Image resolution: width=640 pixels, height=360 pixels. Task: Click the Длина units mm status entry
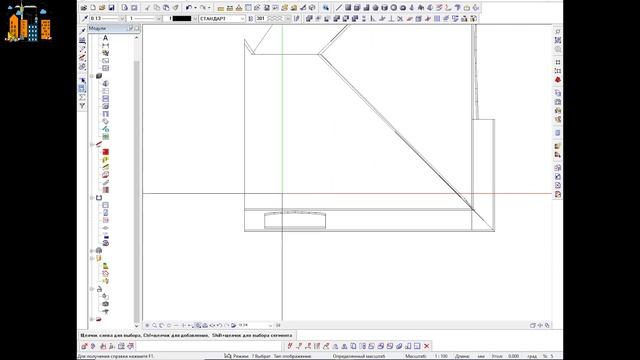[481, 356]
